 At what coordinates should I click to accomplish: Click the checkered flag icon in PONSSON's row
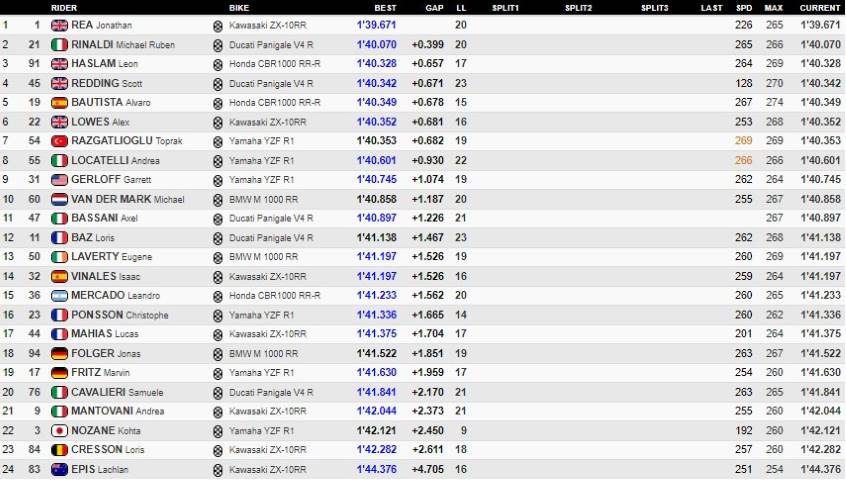(x=218, y=316)
